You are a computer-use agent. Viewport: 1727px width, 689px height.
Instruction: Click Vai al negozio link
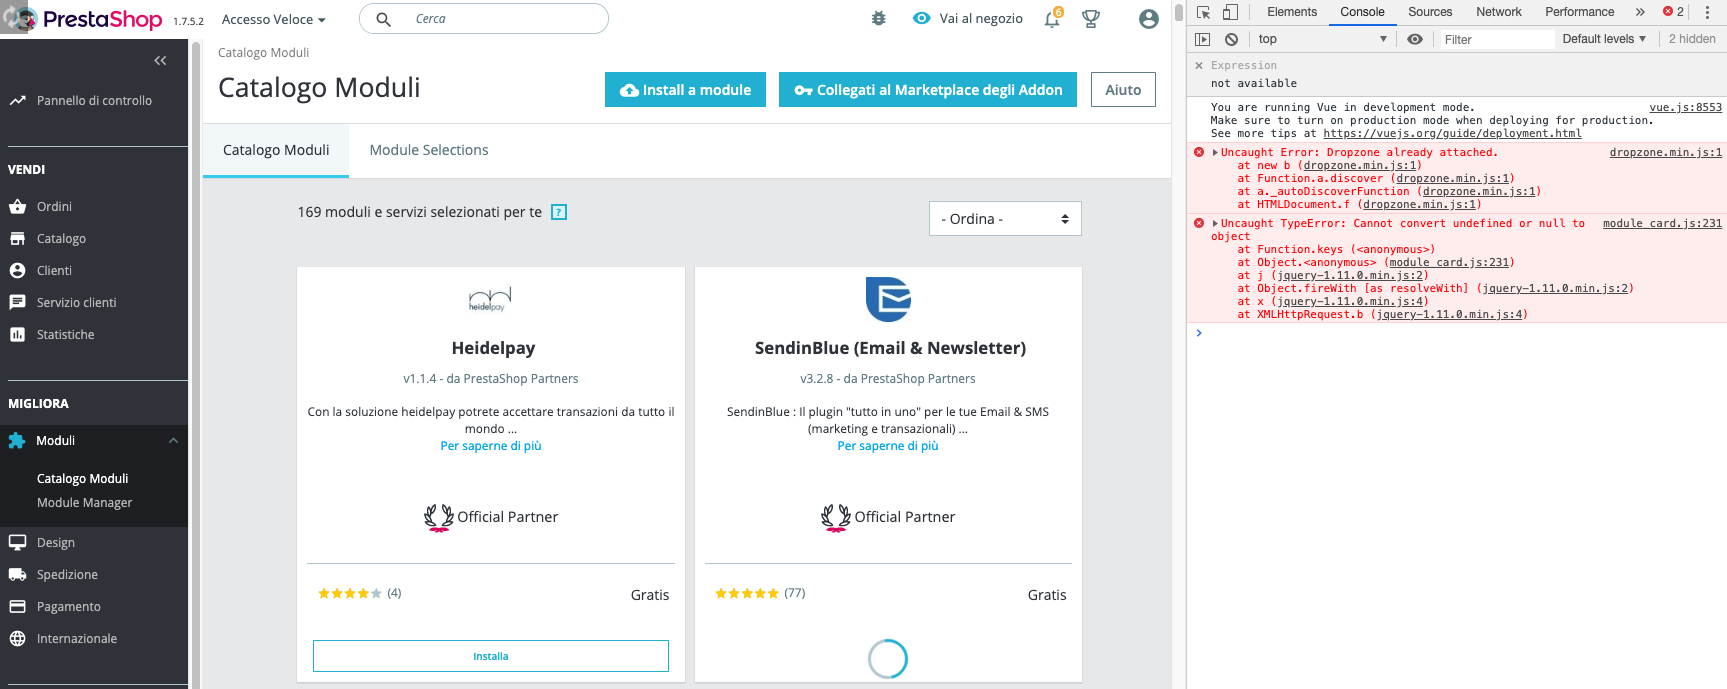pos(968,19)
